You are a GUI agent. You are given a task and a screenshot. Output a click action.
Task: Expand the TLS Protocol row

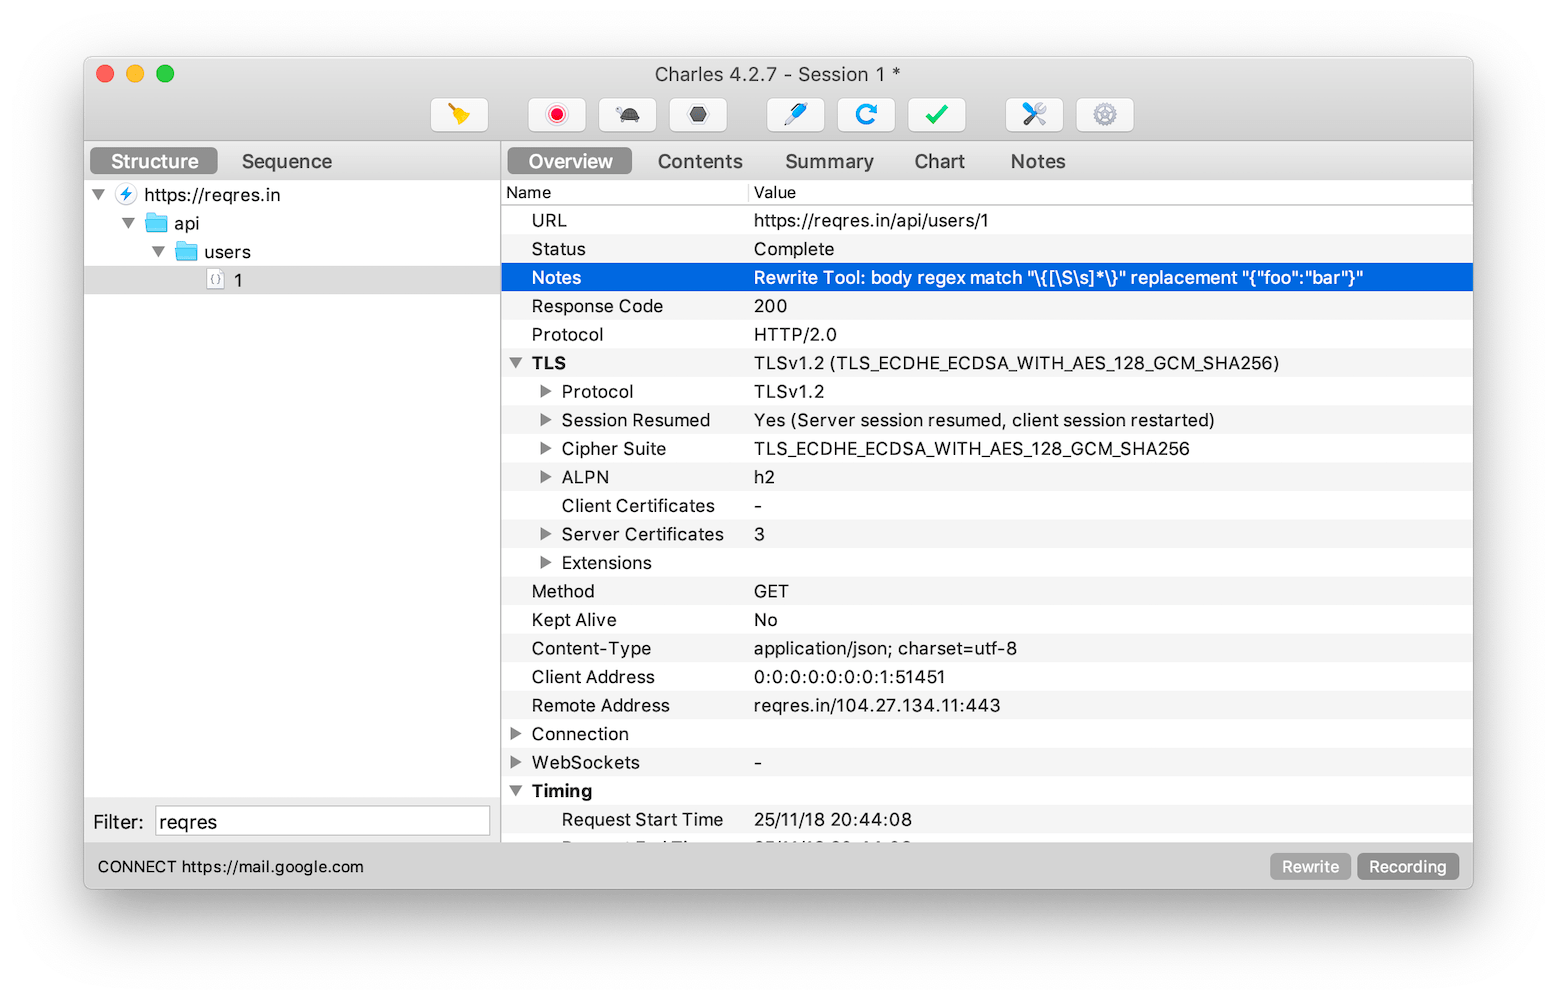click(x=546, y=391)
